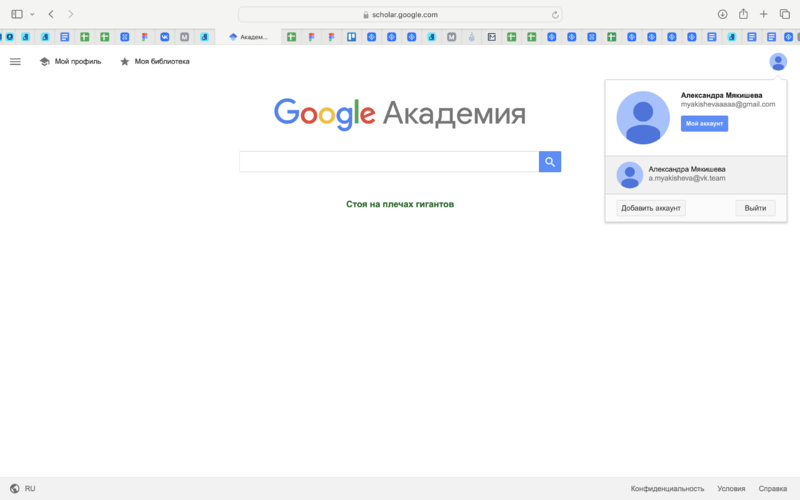Go forward with the forward arrow
The height and width of the screenshot is (500, 800).
pyautogui.click(x=70, y=14)
